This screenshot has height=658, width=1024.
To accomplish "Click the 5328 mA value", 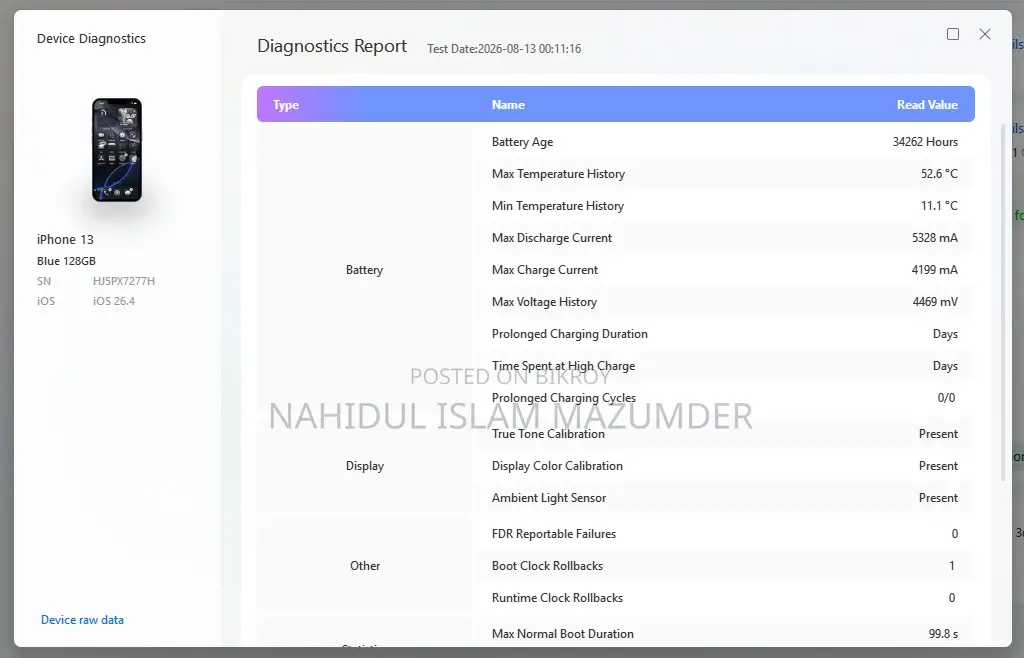I will click(x=935, y=238).
